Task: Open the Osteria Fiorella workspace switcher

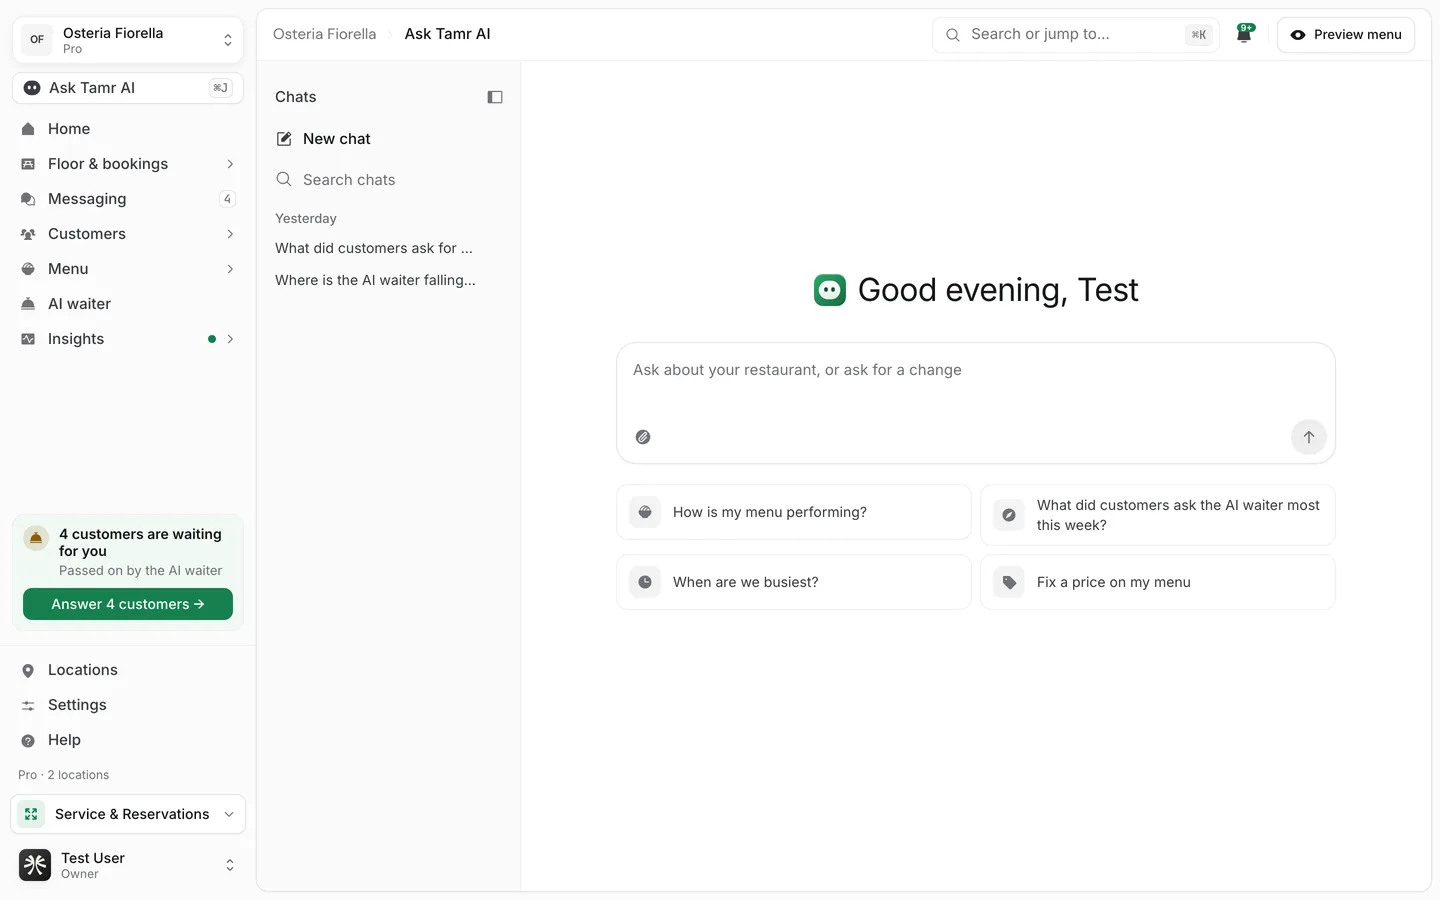Action: click(x=128, y=40)
